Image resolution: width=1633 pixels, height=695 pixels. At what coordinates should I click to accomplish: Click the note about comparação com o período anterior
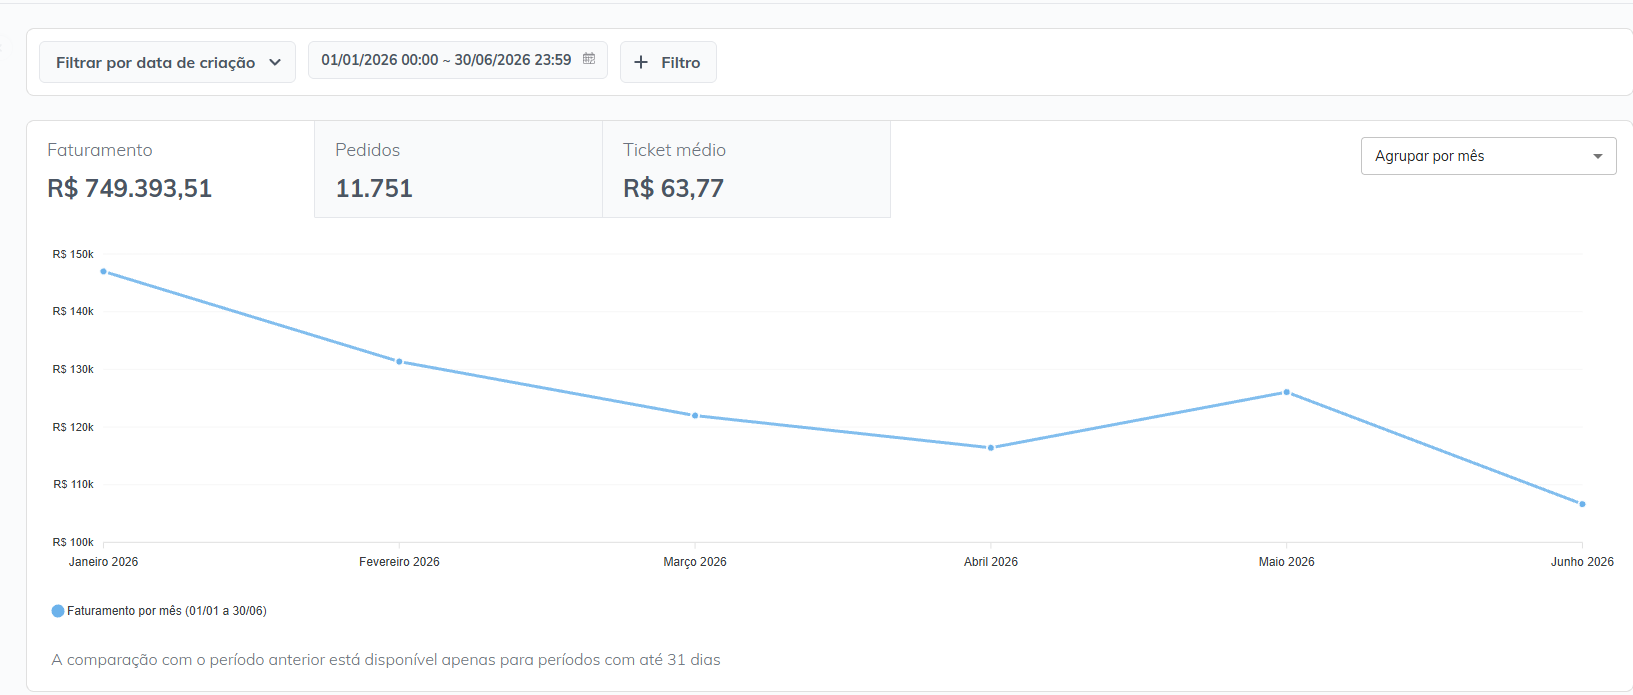point(386,660)
